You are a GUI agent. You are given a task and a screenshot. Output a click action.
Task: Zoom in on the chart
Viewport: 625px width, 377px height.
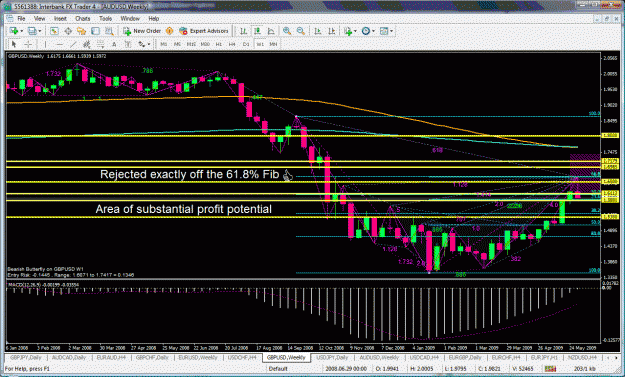coord(287,31)
